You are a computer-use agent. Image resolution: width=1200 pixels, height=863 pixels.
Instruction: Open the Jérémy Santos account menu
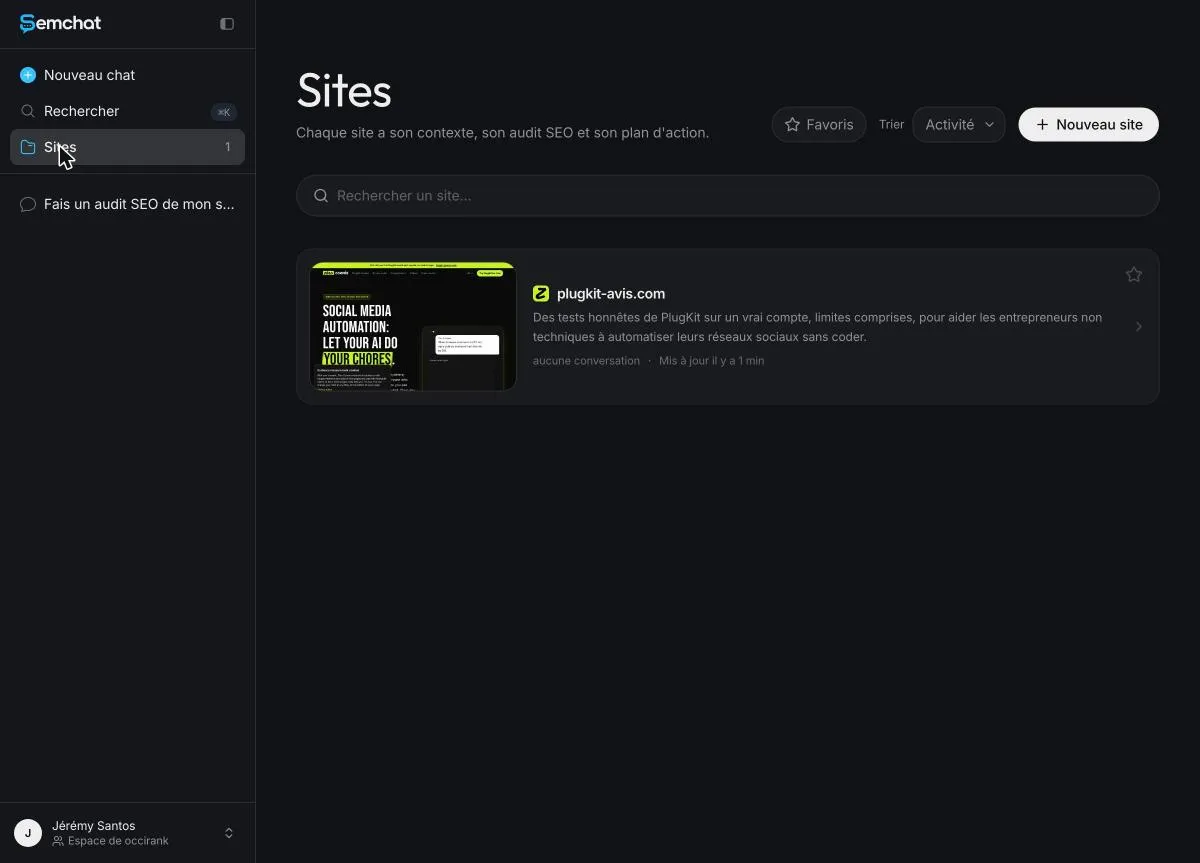127,833
